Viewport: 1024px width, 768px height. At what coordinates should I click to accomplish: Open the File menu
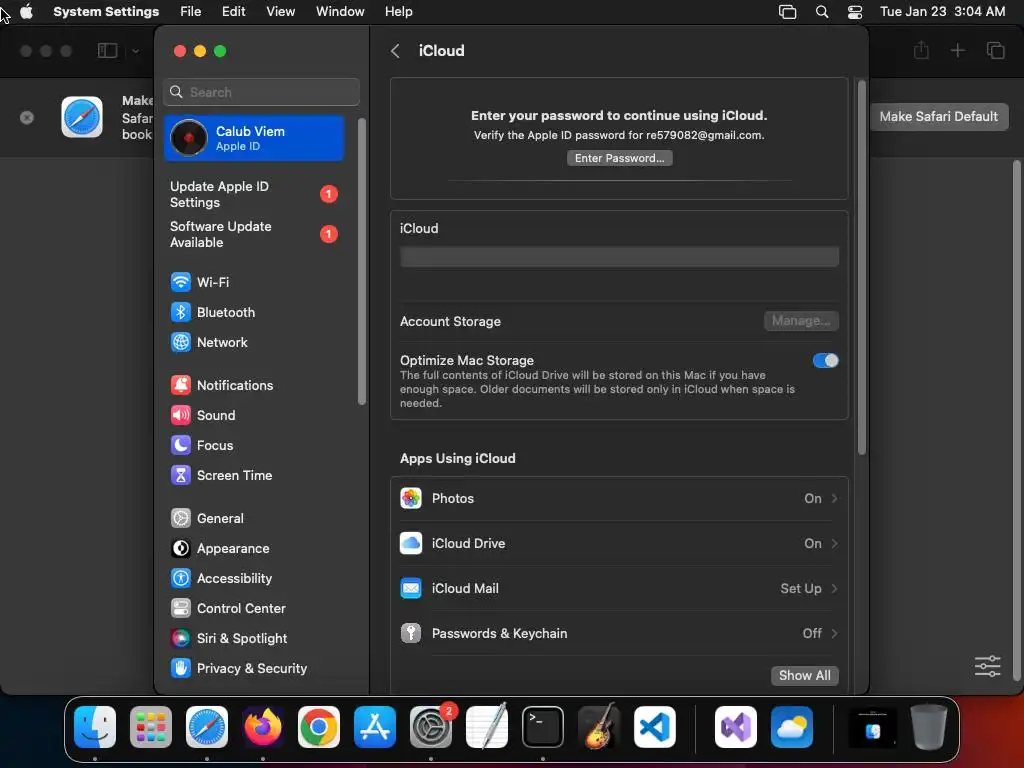(x=191, y=12)
